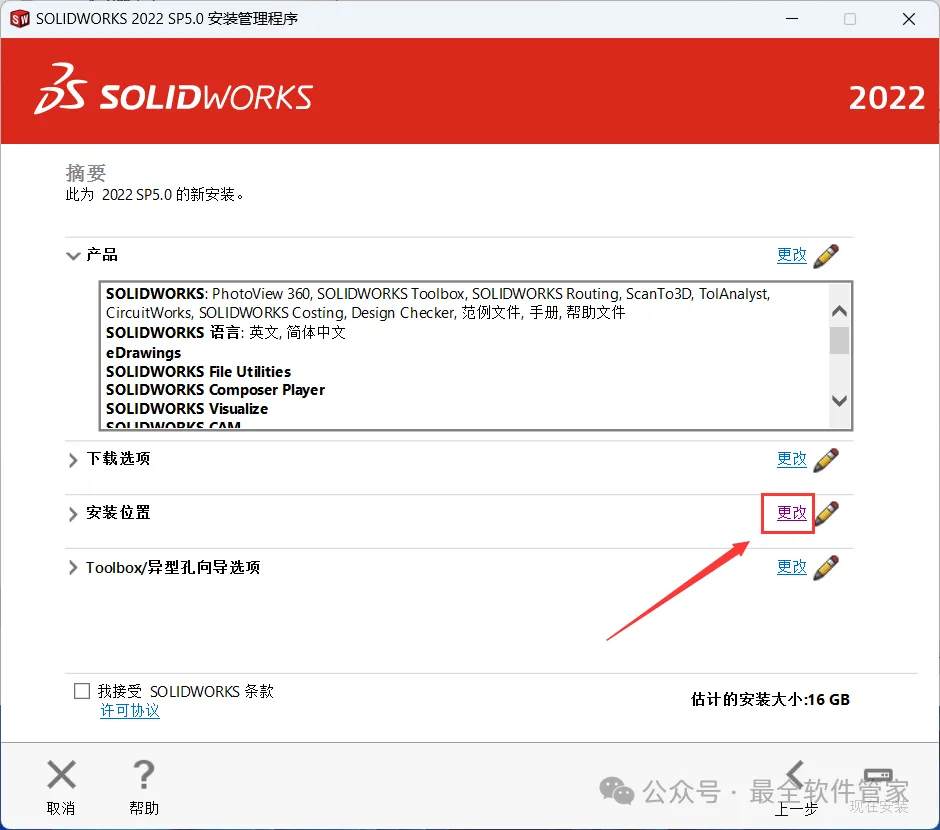Screen dimensions: 940x830
Task: Click the product list scroll up arrow
Action: 839,311
